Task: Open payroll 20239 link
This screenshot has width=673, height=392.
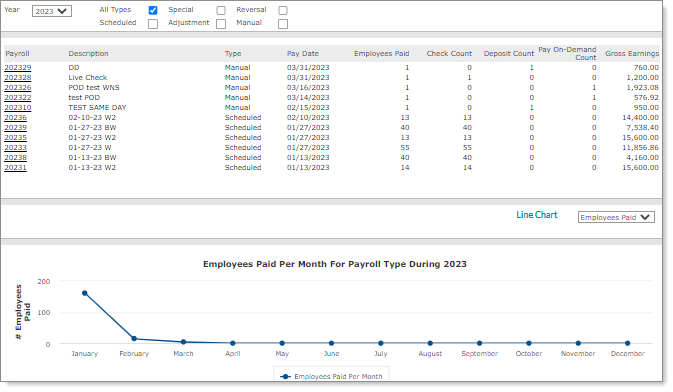Action: coord(15,128)
